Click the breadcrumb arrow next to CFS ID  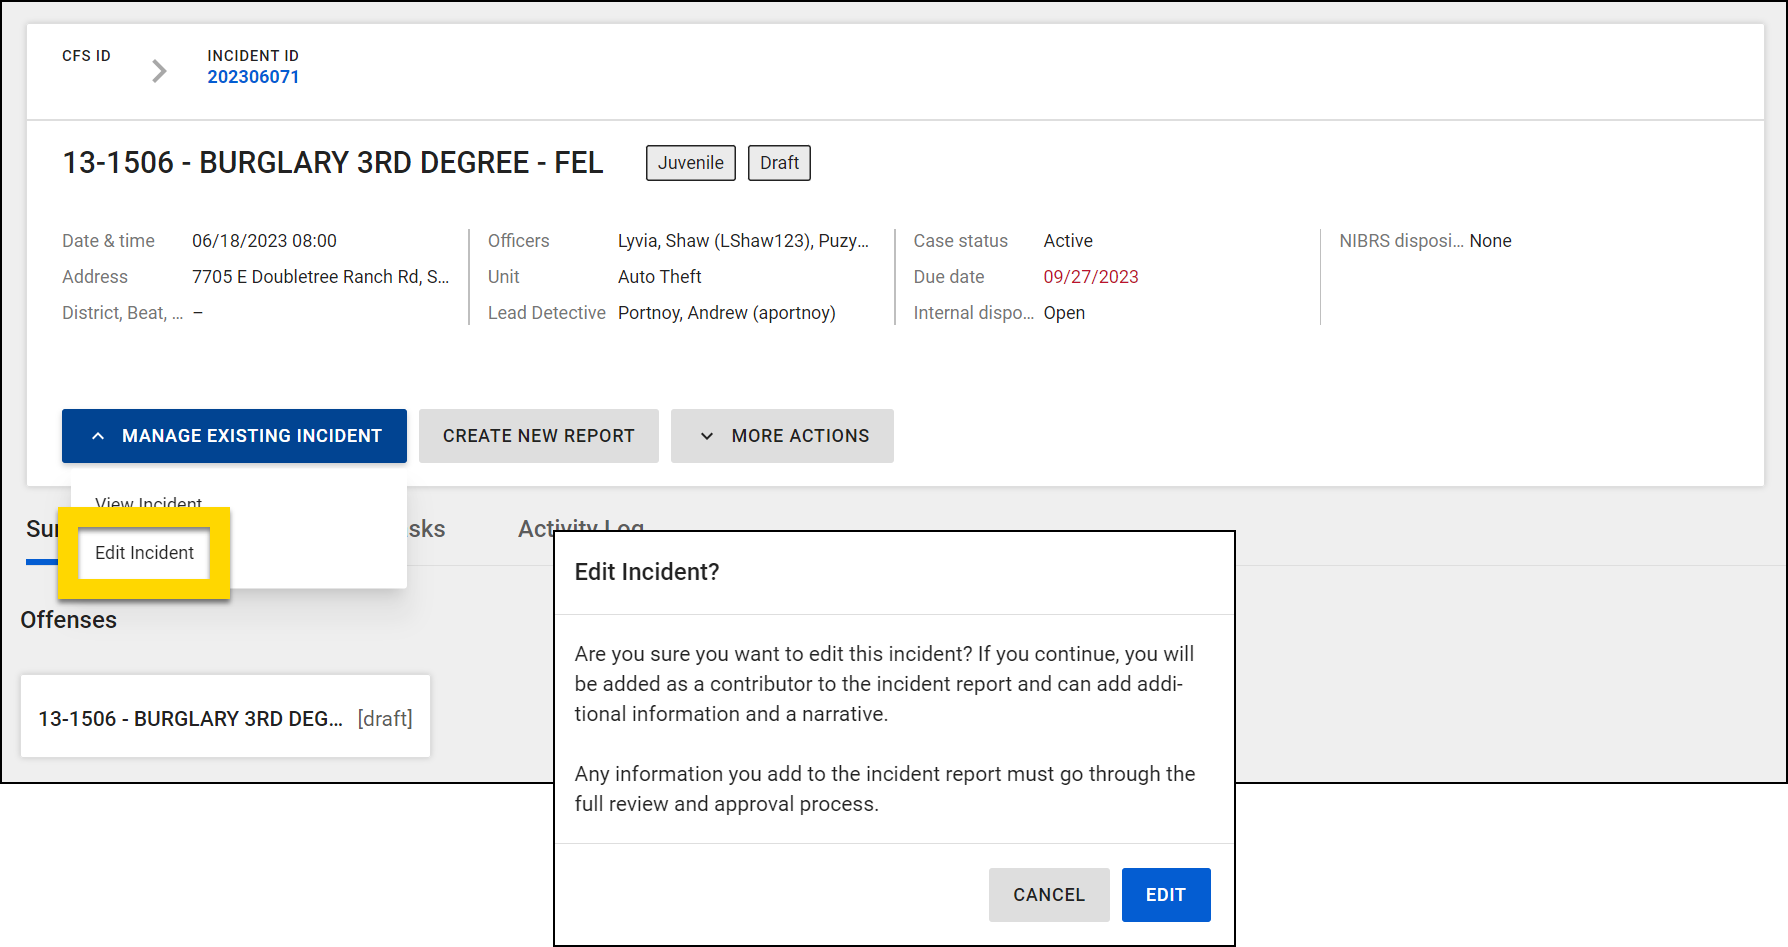click(159, 70)
